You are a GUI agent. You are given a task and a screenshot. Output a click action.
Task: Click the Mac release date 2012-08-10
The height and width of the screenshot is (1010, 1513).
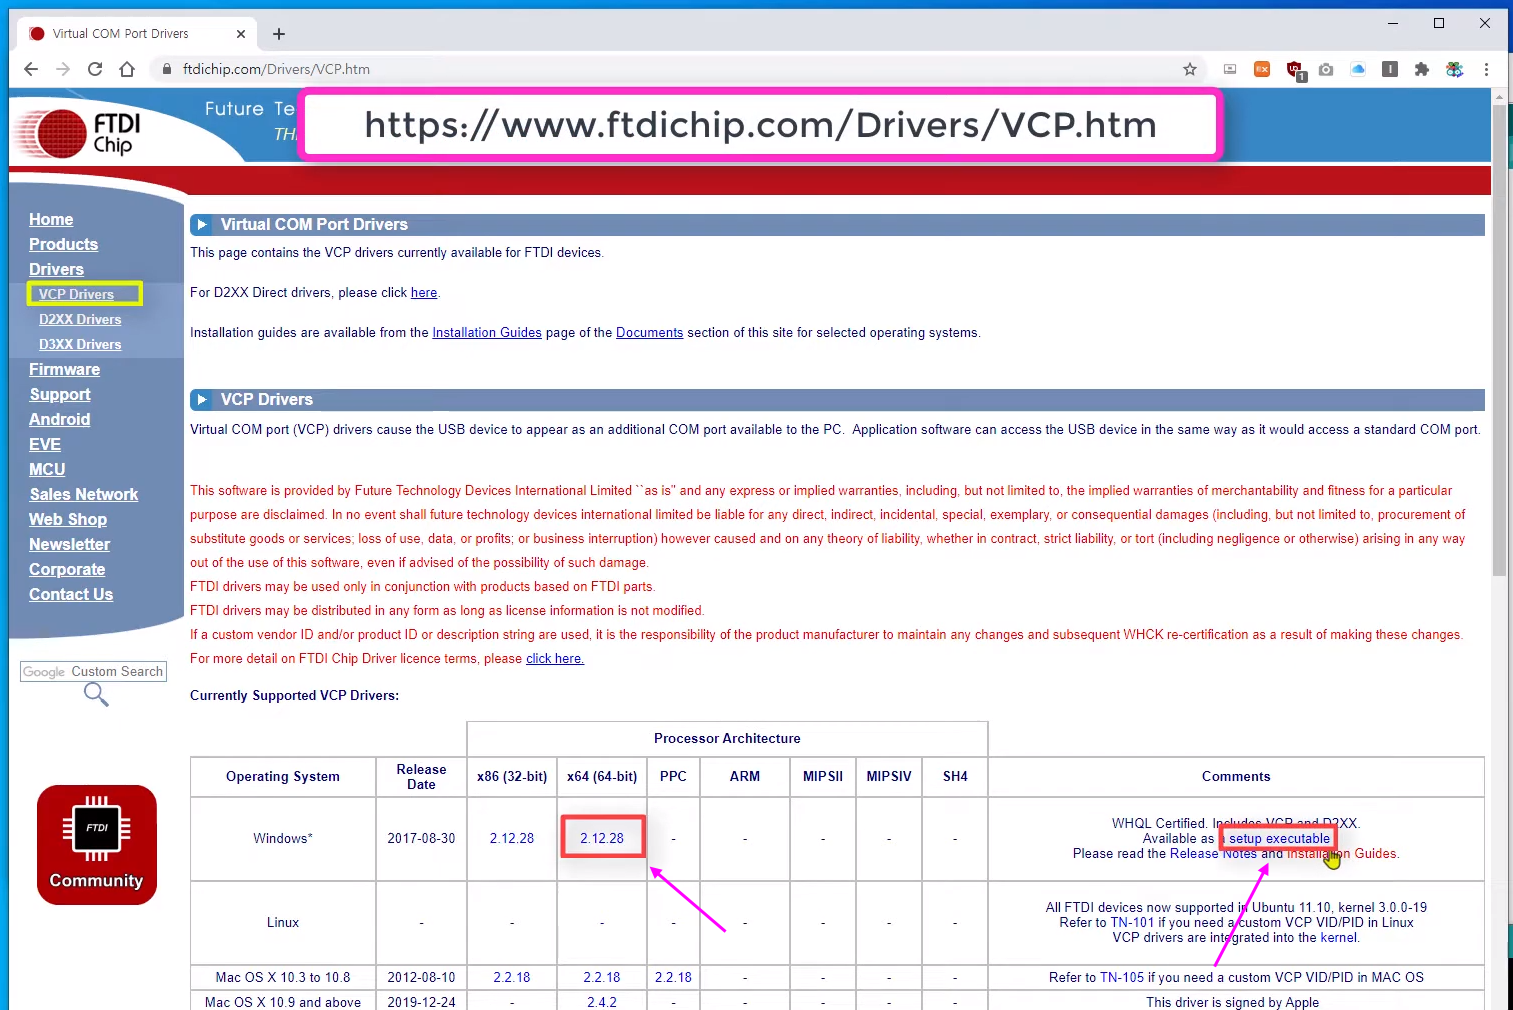[x=421, y=978]
